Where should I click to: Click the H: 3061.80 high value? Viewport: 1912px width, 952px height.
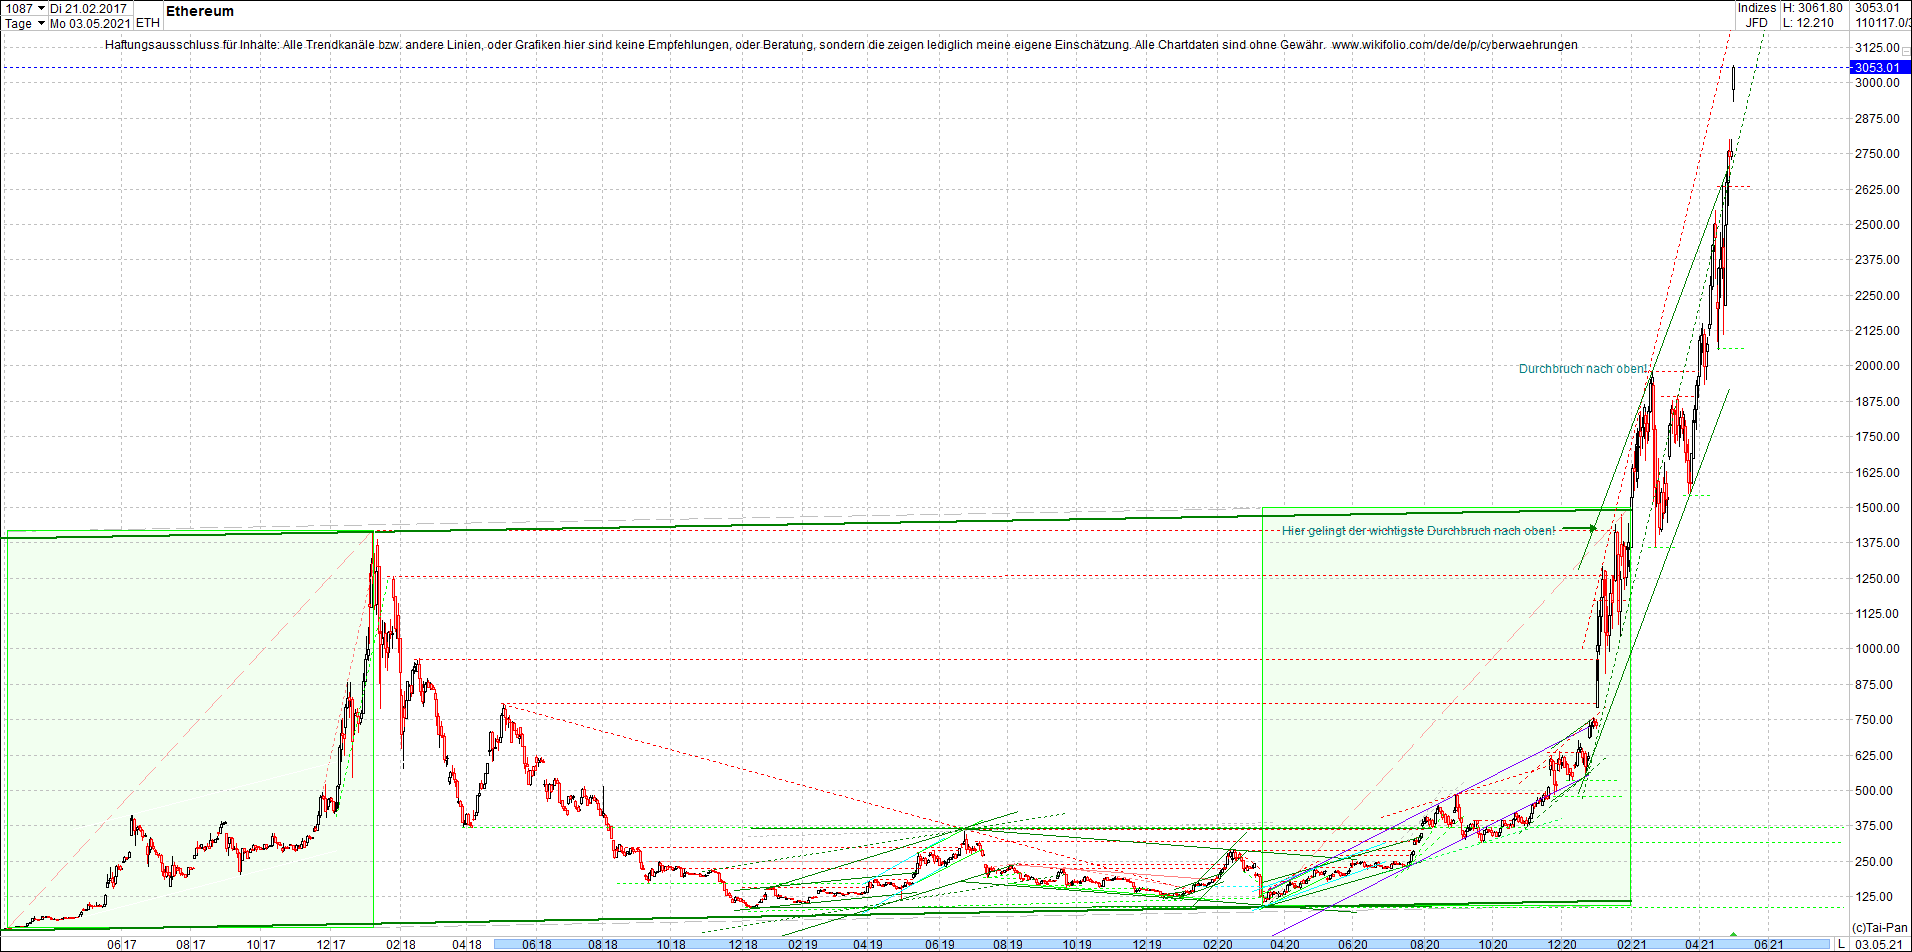pos(1813,8)
